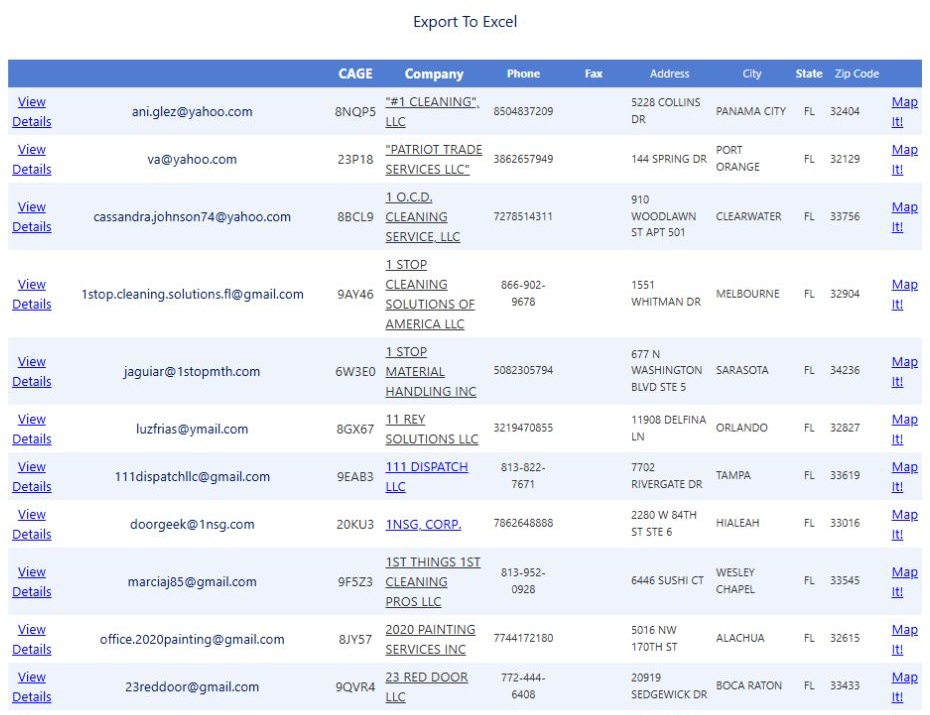Viewport: 930px width, 715px height.
Task: Select city ALACHUA
Action: [x=740, y=638]
